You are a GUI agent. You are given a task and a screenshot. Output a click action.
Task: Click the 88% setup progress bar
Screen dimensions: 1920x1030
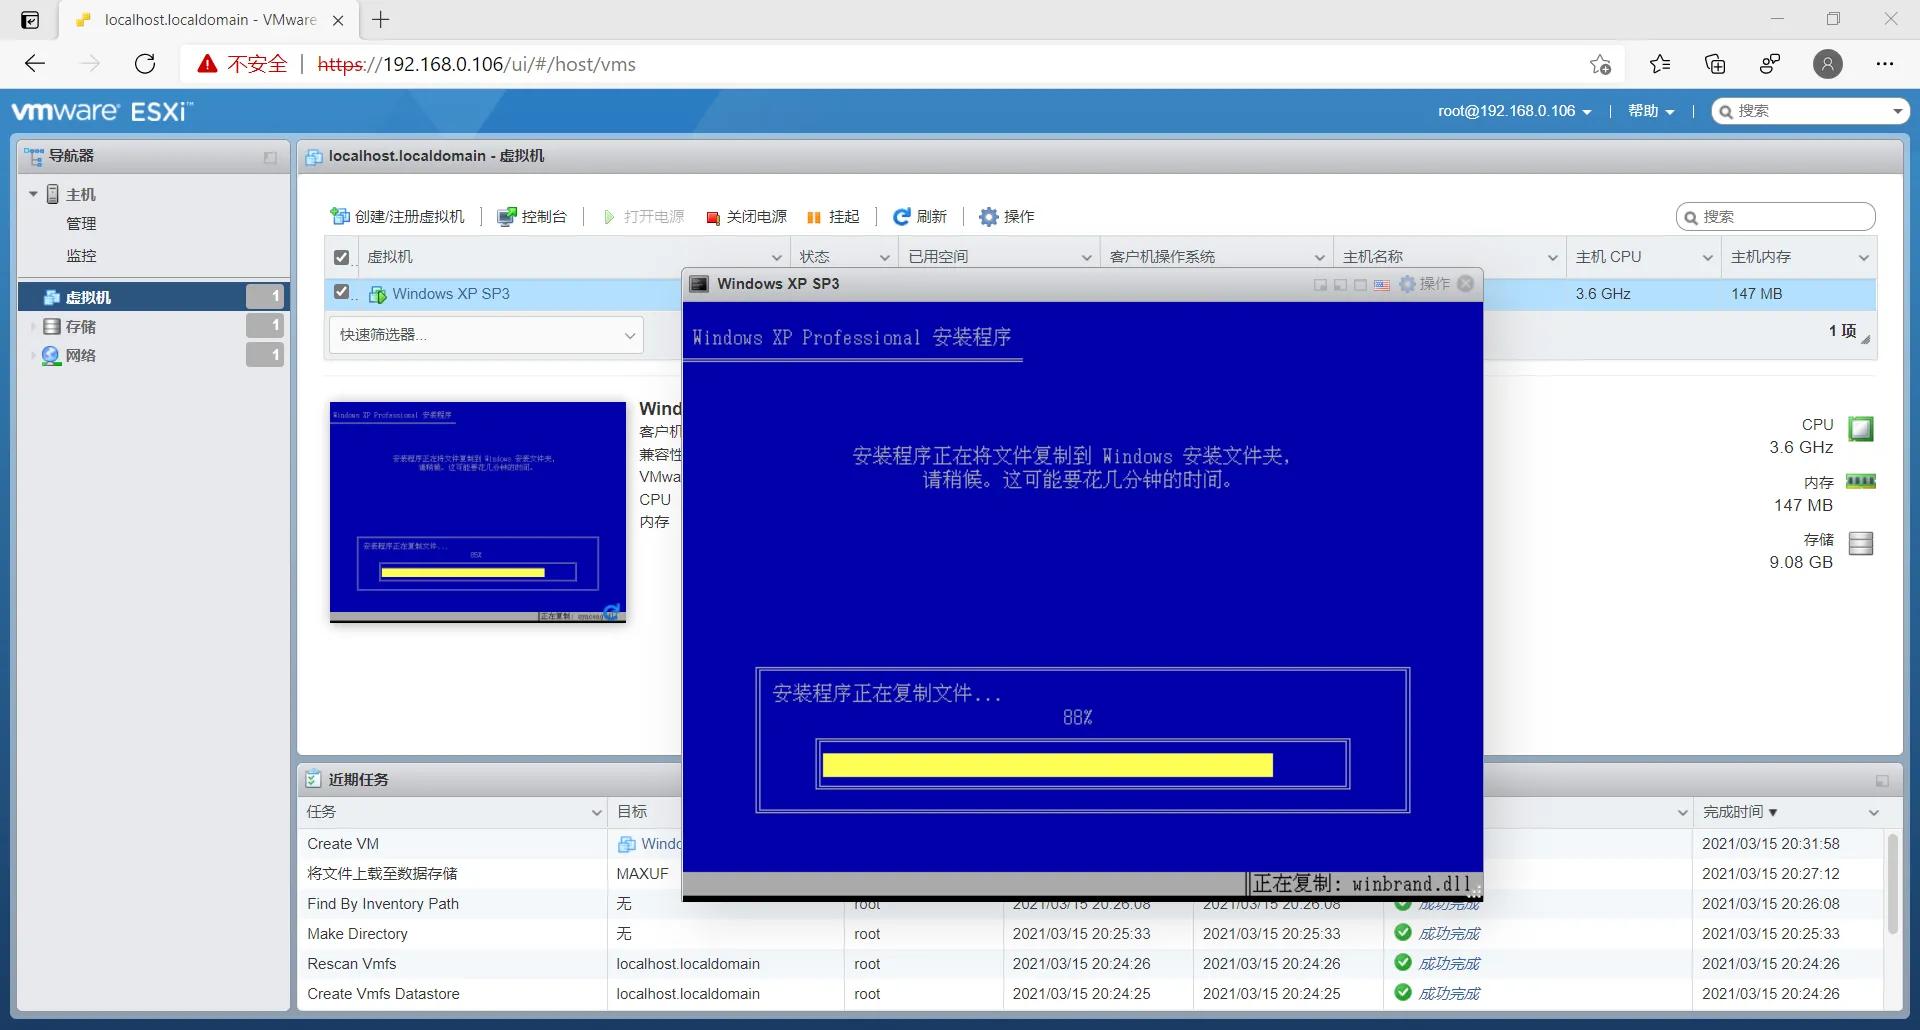pos(1082,764)
